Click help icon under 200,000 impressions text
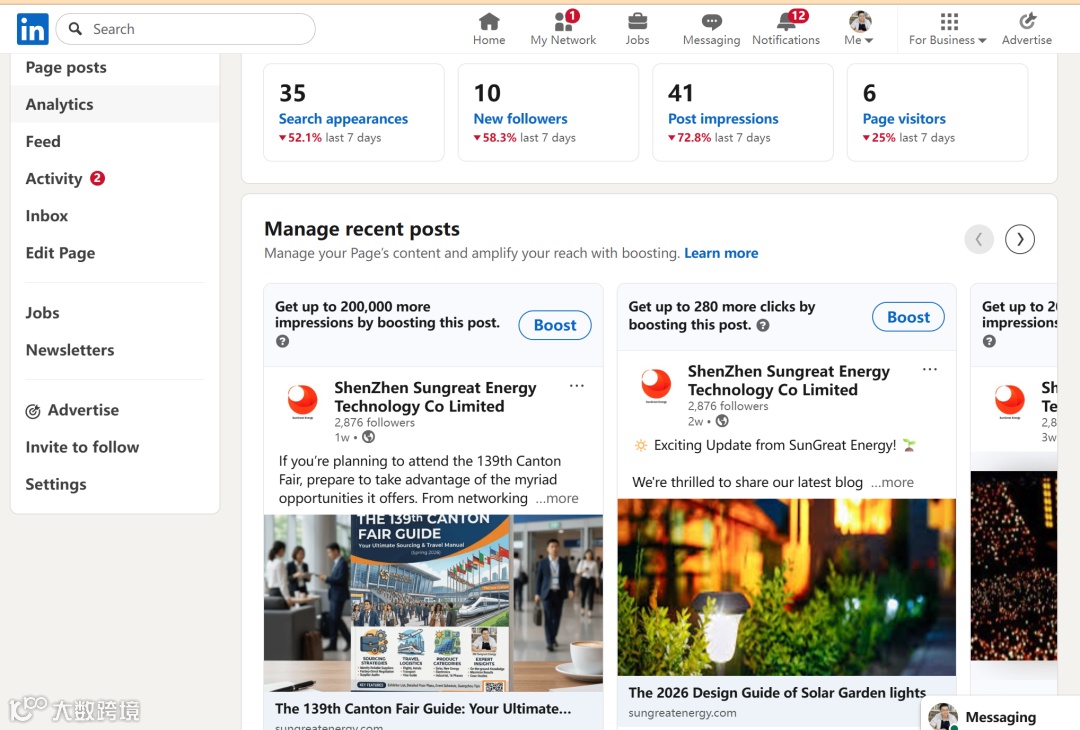The image size is (1080, 730). click(282, 341)
